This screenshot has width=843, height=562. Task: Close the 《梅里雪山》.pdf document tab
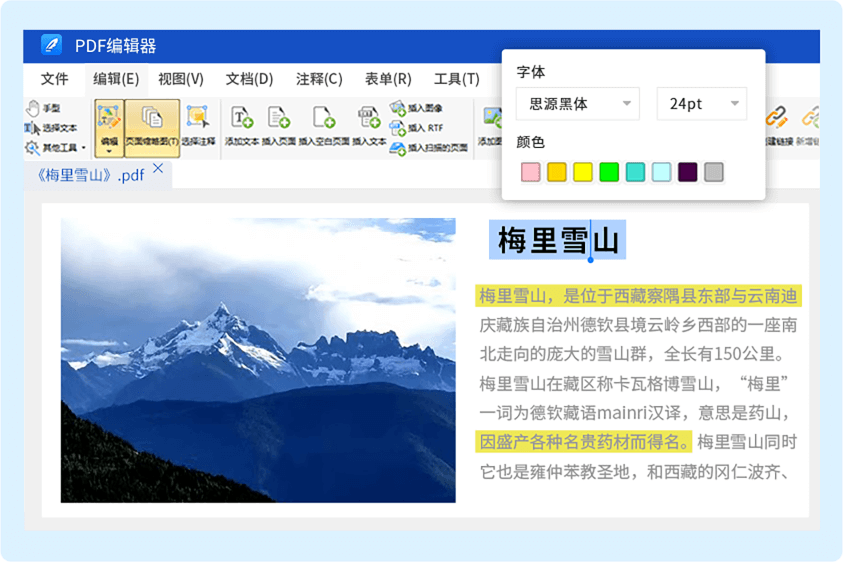click(158, 172)
